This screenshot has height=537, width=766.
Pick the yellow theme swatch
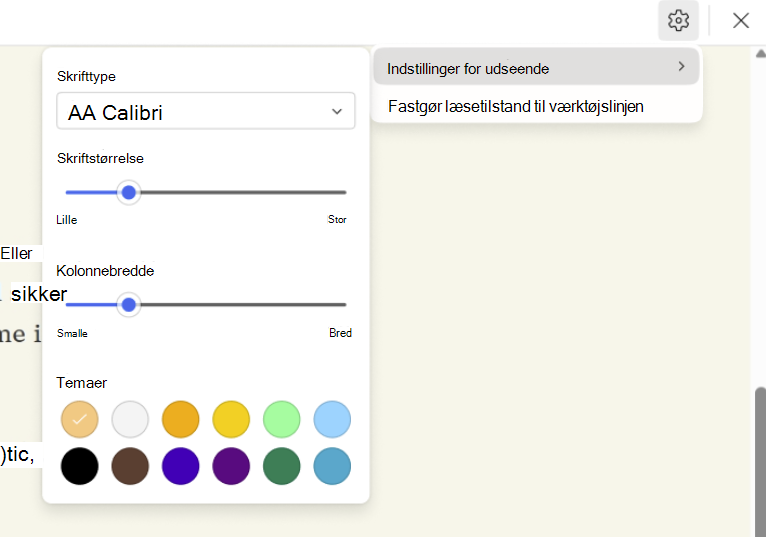click(x=231, y=419)
